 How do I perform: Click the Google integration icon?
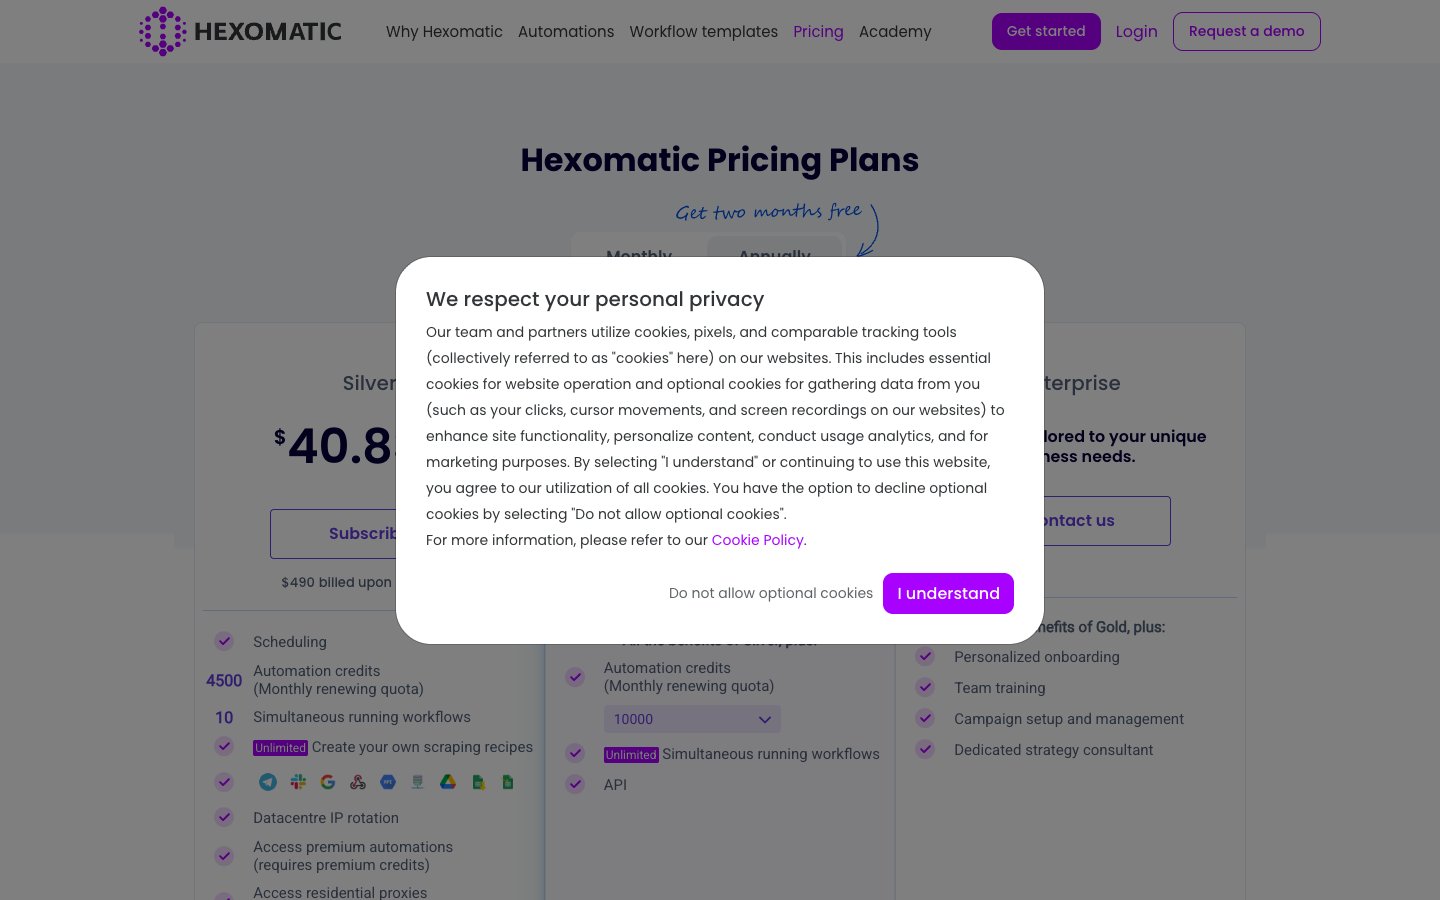point(328,782)
